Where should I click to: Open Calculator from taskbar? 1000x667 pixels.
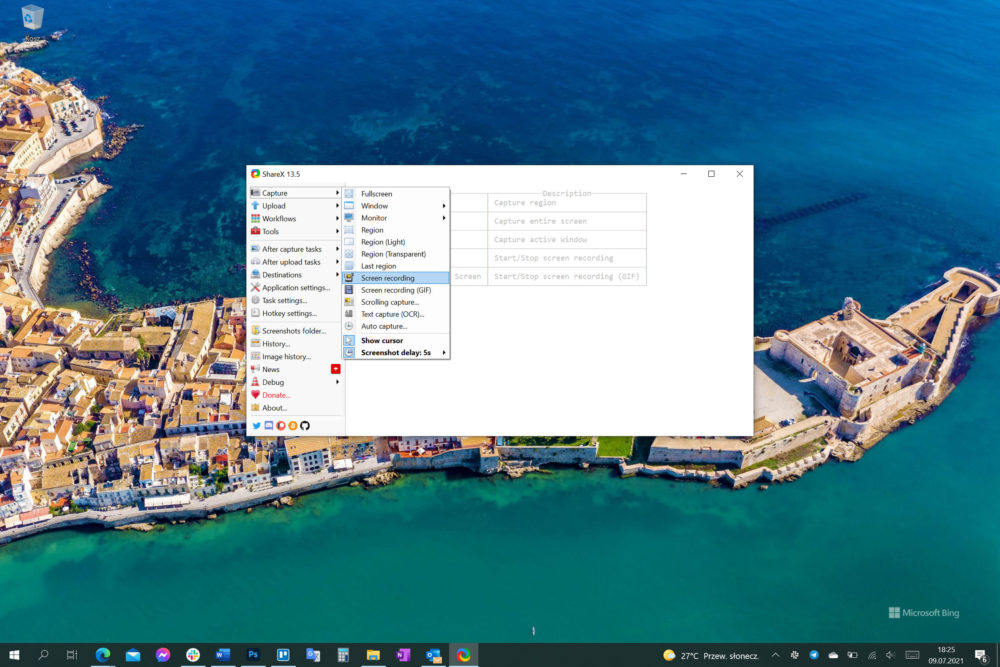coord(343,655)
